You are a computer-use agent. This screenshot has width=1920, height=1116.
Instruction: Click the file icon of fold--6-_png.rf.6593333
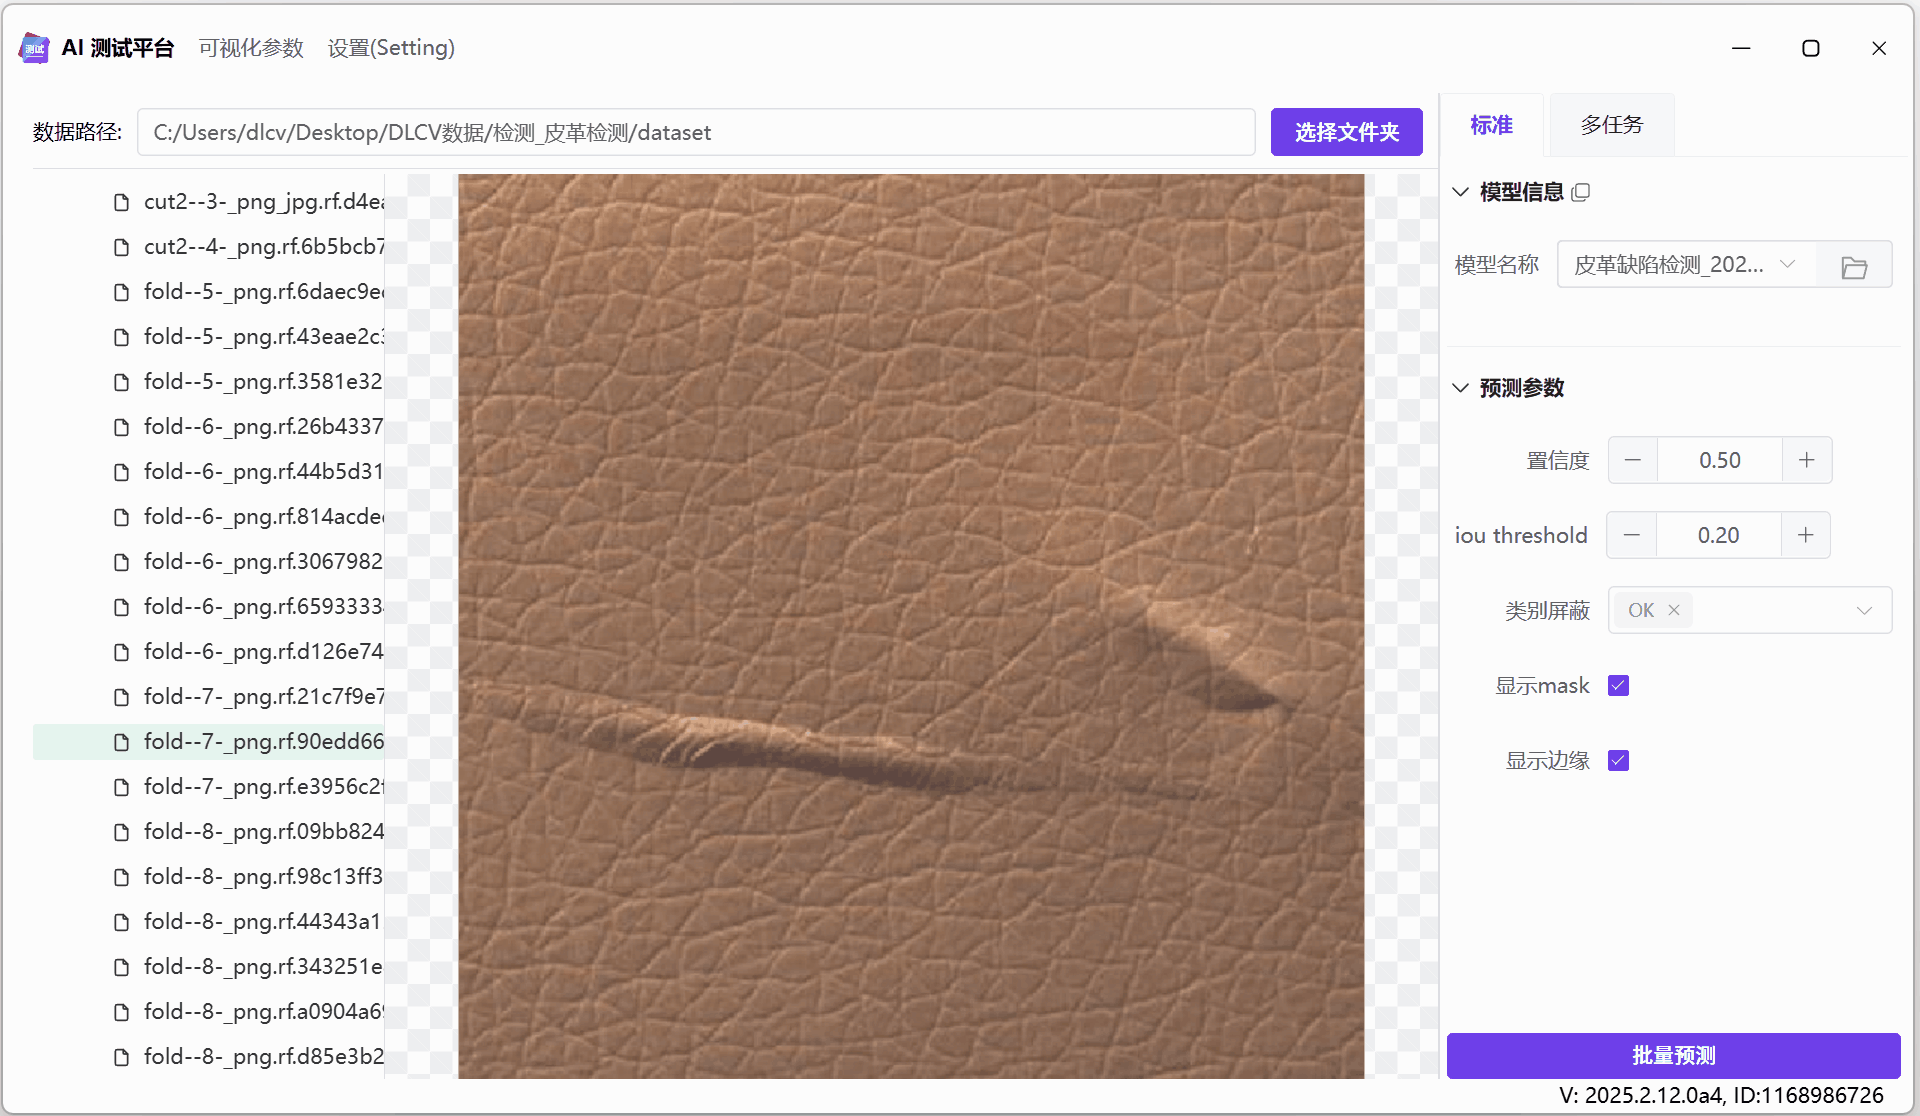[x=122, y=607]
